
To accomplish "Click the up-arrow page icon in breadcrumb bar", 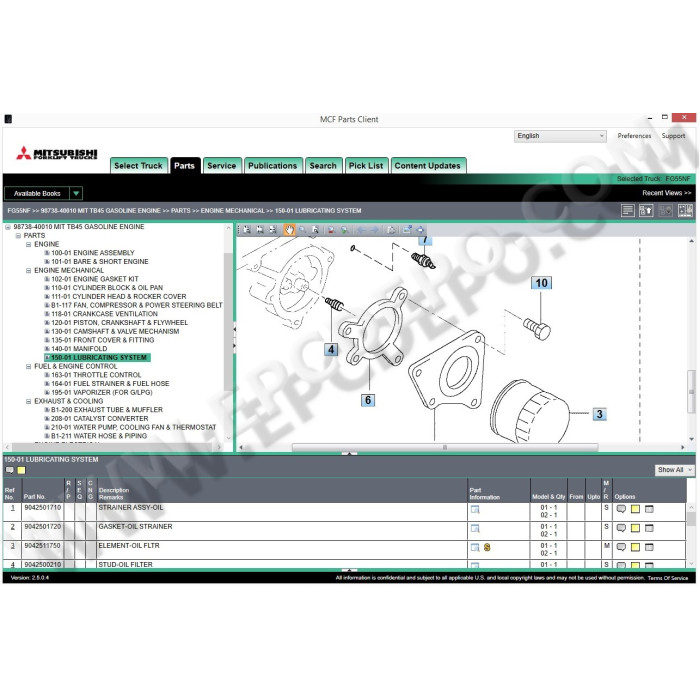I will [x=646, y=210].
